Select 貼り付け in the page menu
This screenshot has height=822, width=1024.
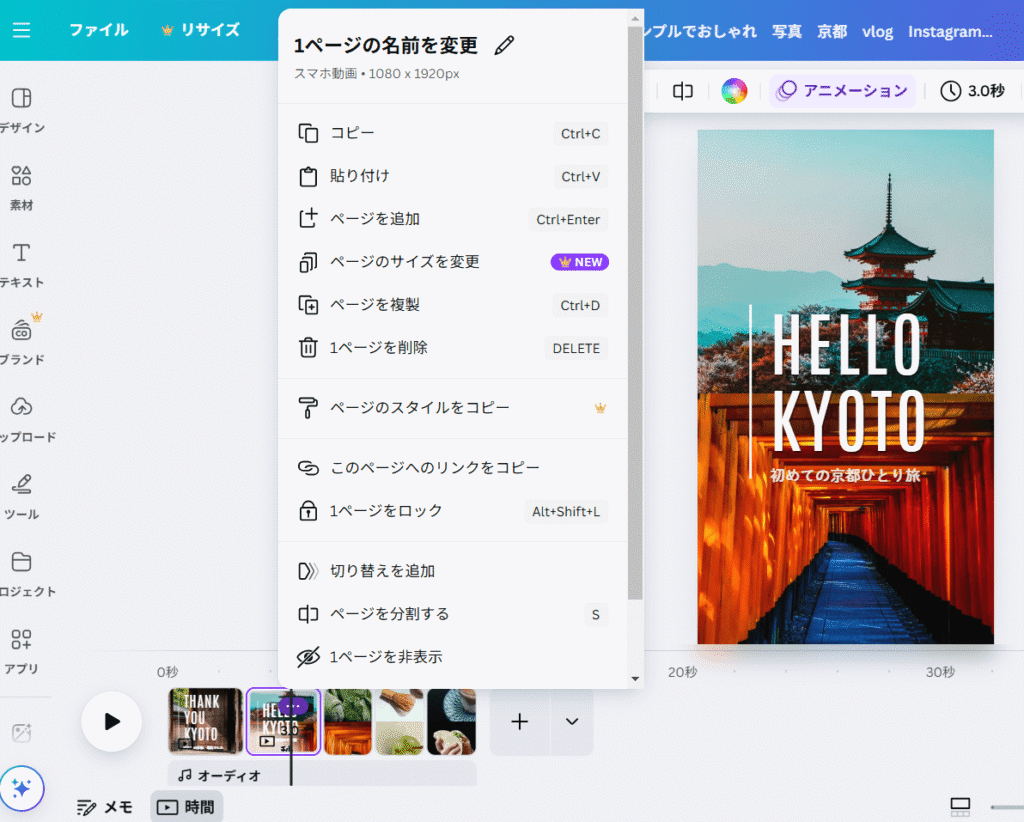pyautogui.click(x=453, y=176)
